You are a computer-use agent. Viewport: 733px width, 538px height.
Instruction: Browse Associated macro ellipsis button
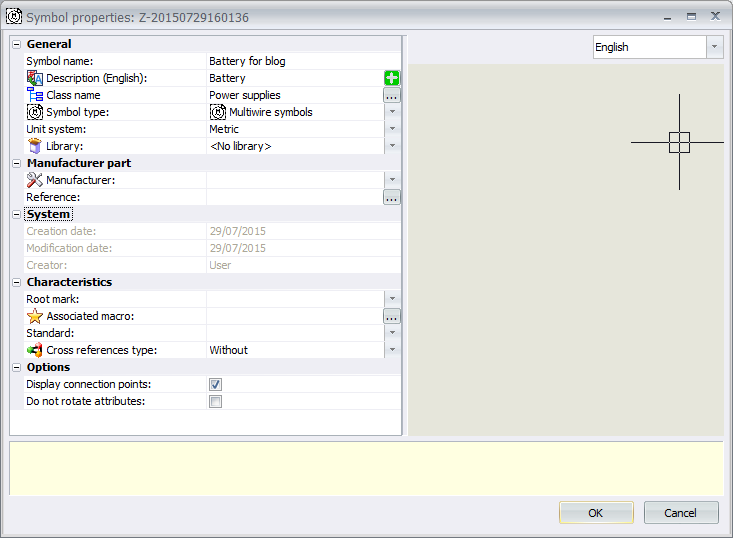pos(392,316)
